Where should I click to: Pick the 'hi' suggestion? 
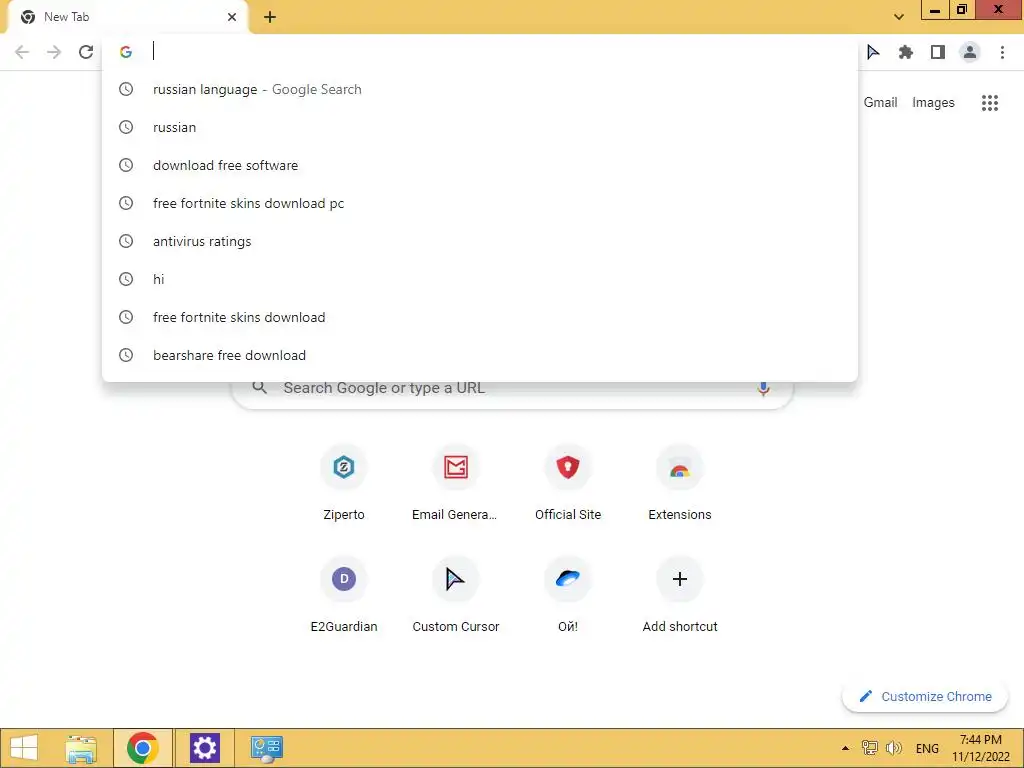479,279
